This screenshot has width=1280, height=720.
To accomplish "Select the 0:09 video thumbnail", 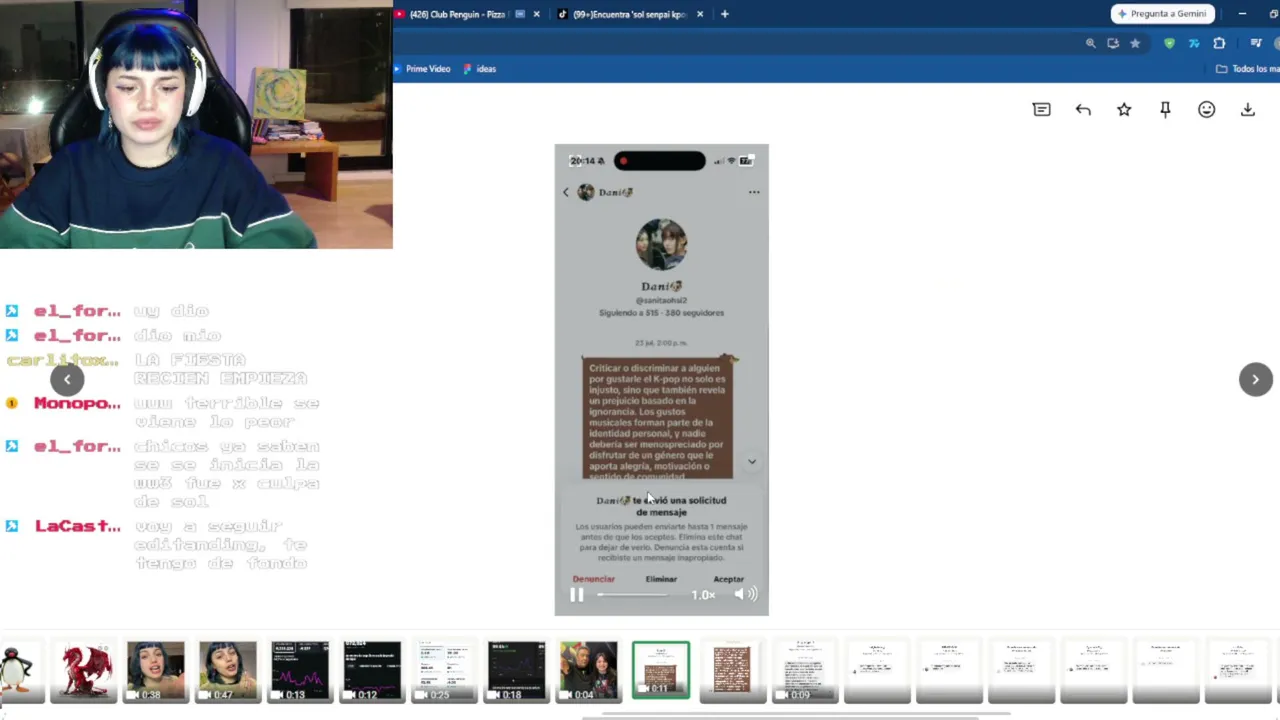I will pos(804,670).
